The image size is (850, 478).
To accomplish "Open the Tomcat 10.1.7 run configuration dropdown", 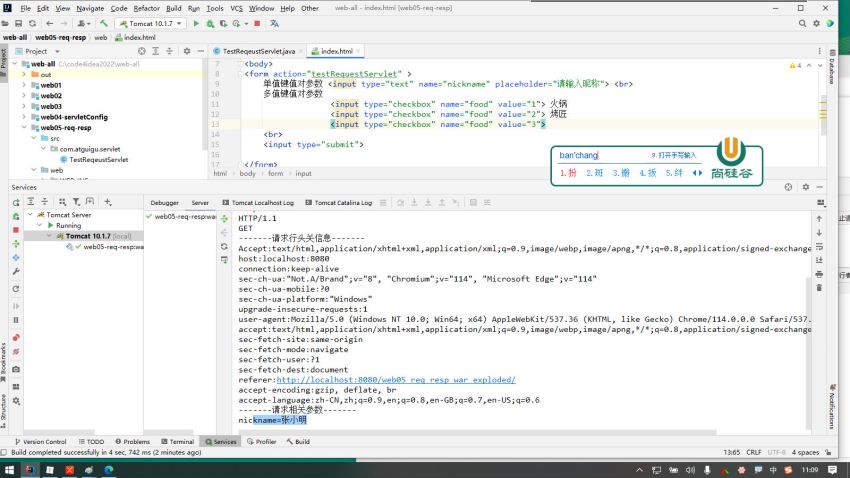I will pos(152,22).
